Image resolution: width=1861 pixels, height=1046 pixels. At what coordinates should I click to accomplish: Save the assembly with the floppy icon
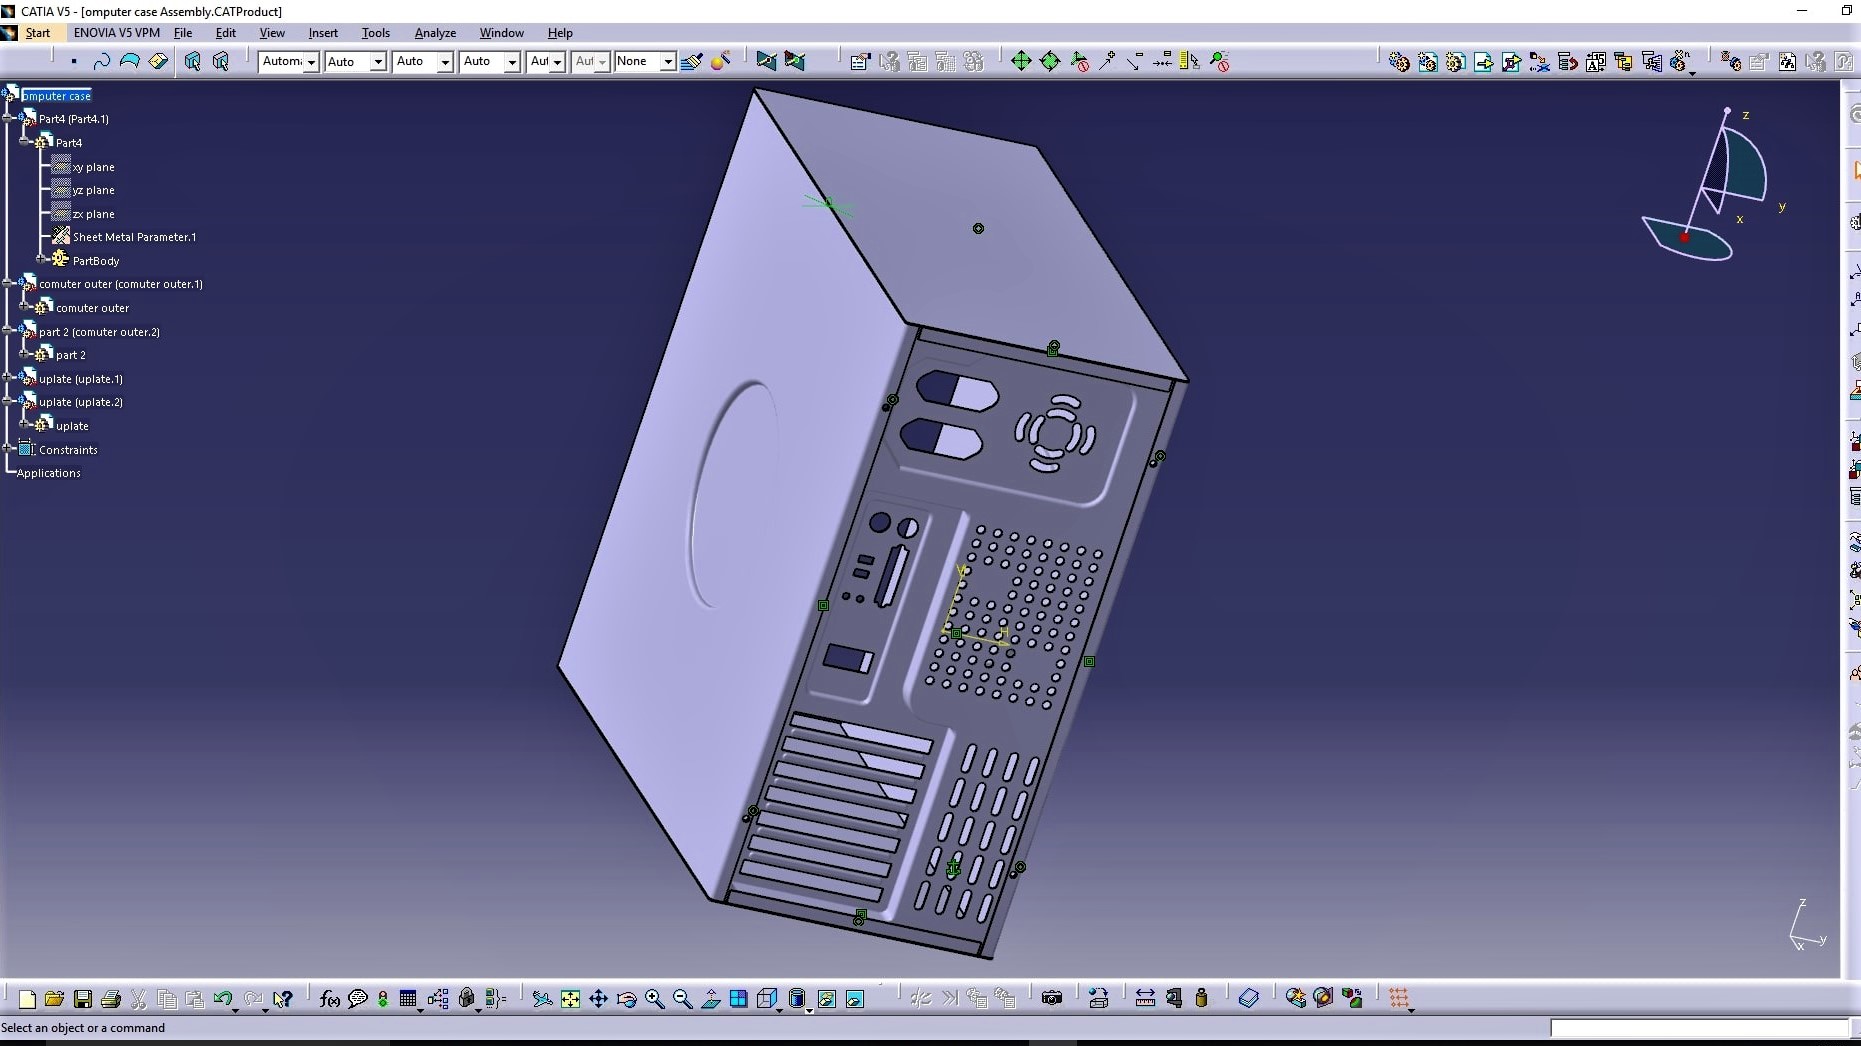83,998
